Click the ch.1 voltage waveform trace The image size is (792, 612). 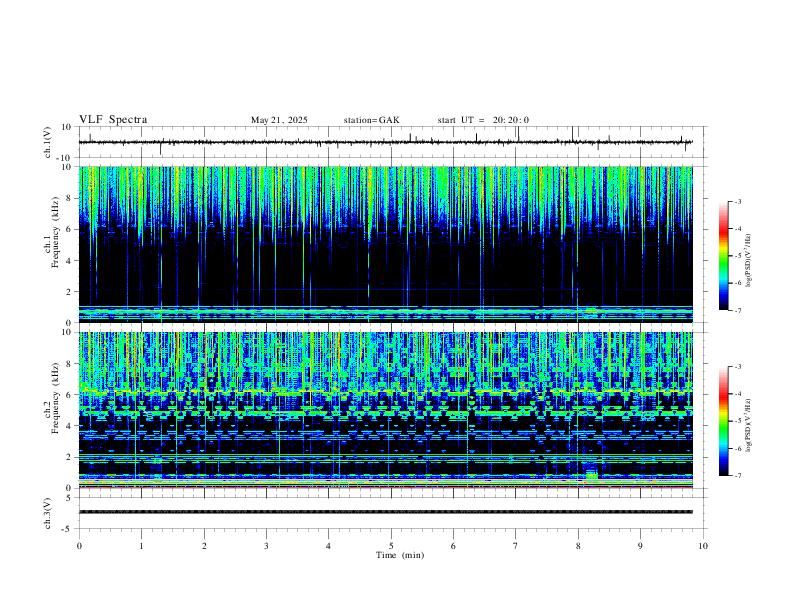(x=385, y=142)
